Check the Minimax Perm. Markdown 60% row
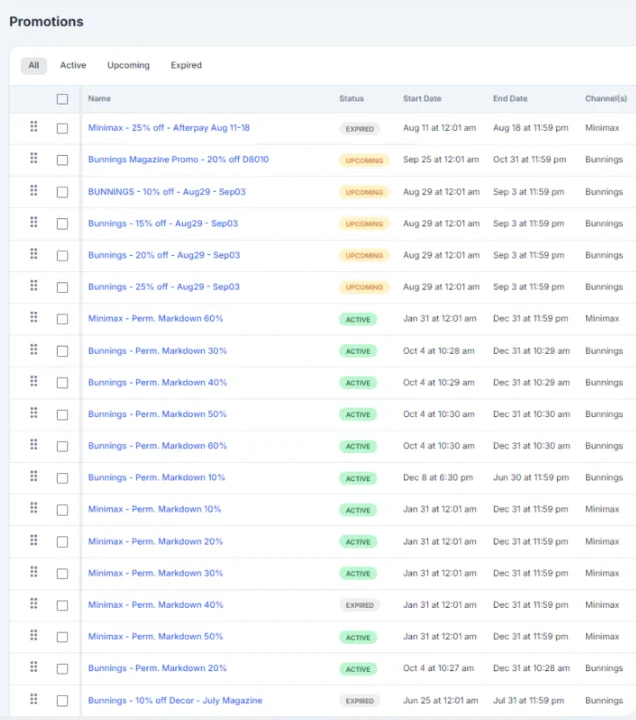 tap(62, 319)
